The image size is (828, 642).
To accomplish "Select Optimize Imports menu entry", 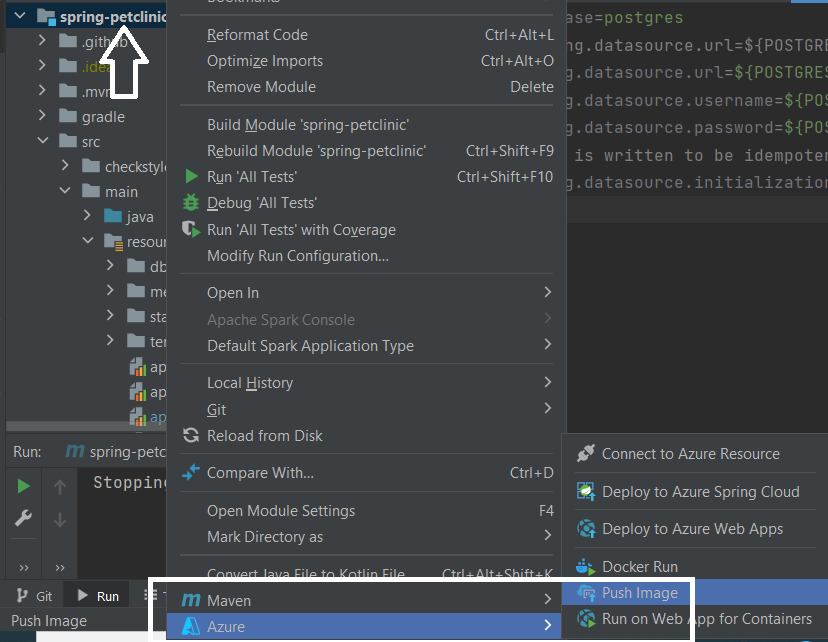I will click(x=367, y=61).
